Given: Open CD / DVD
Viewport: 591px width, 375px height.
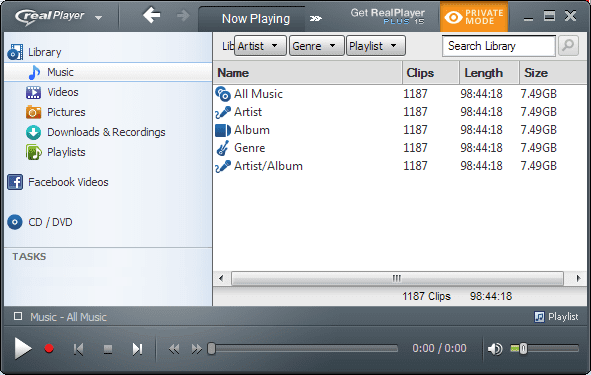Looking at the screenshot, I should (x=50, y=222).
